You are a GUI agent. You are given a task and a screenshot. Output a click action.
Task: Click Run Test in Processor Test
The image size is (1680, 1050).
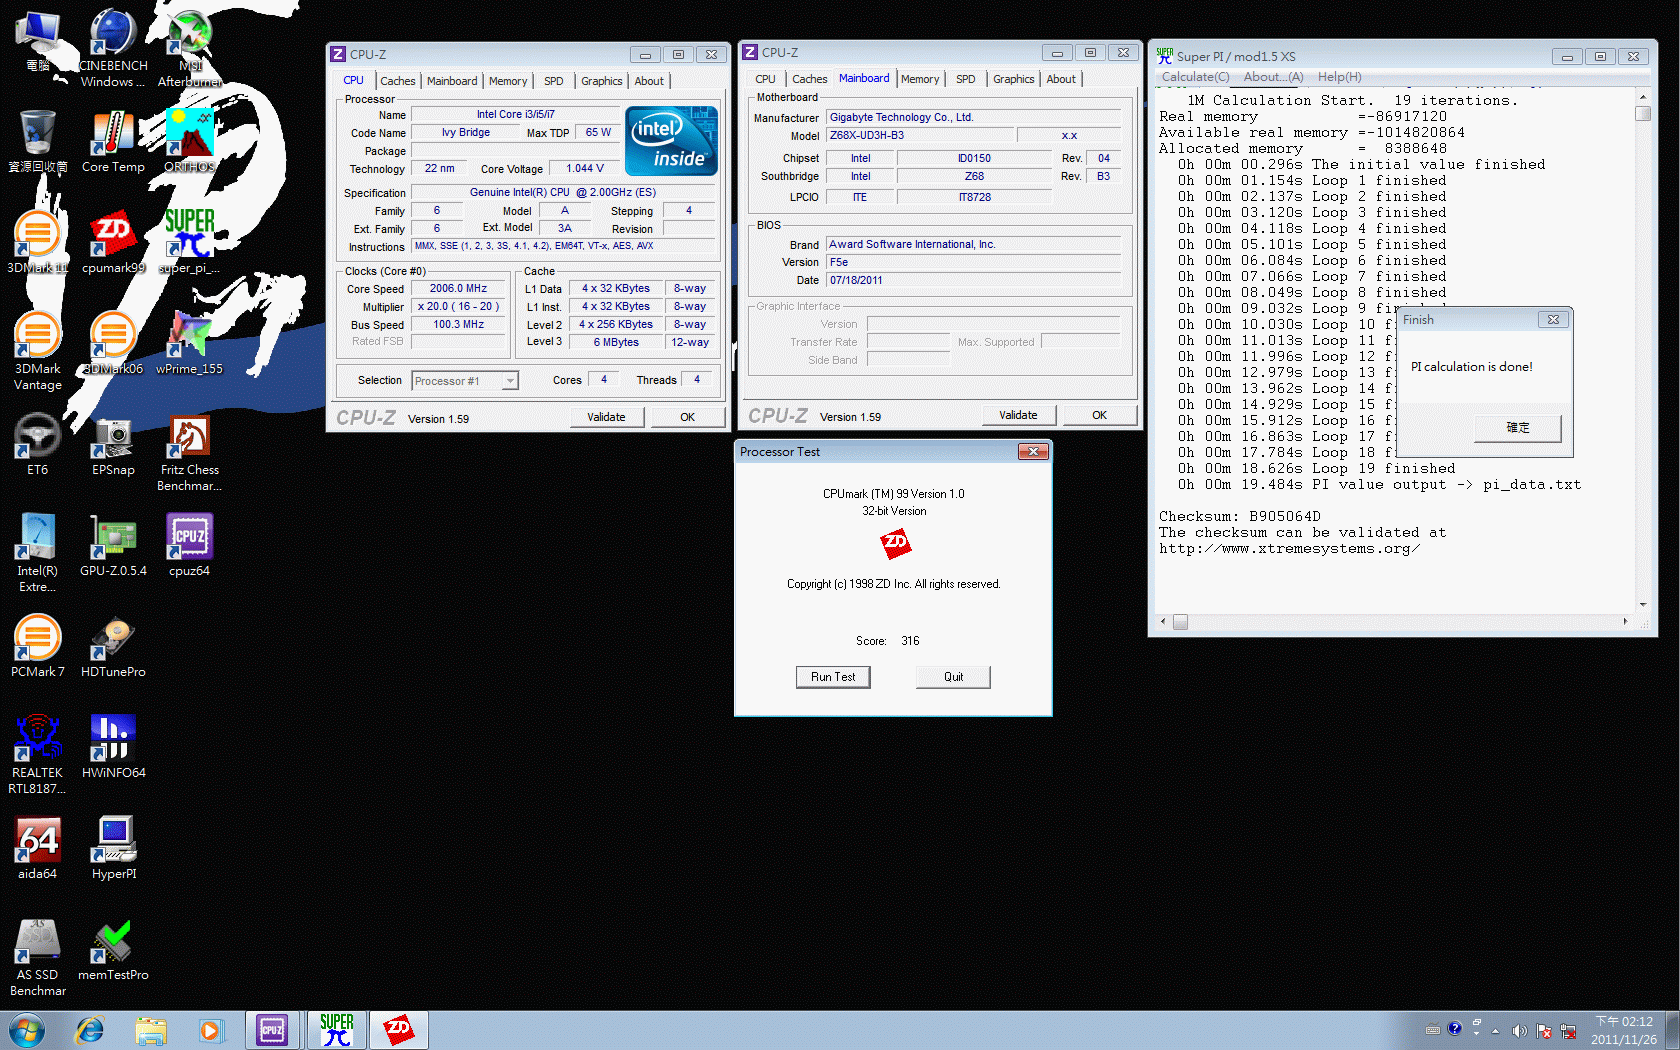click(832, 677)
